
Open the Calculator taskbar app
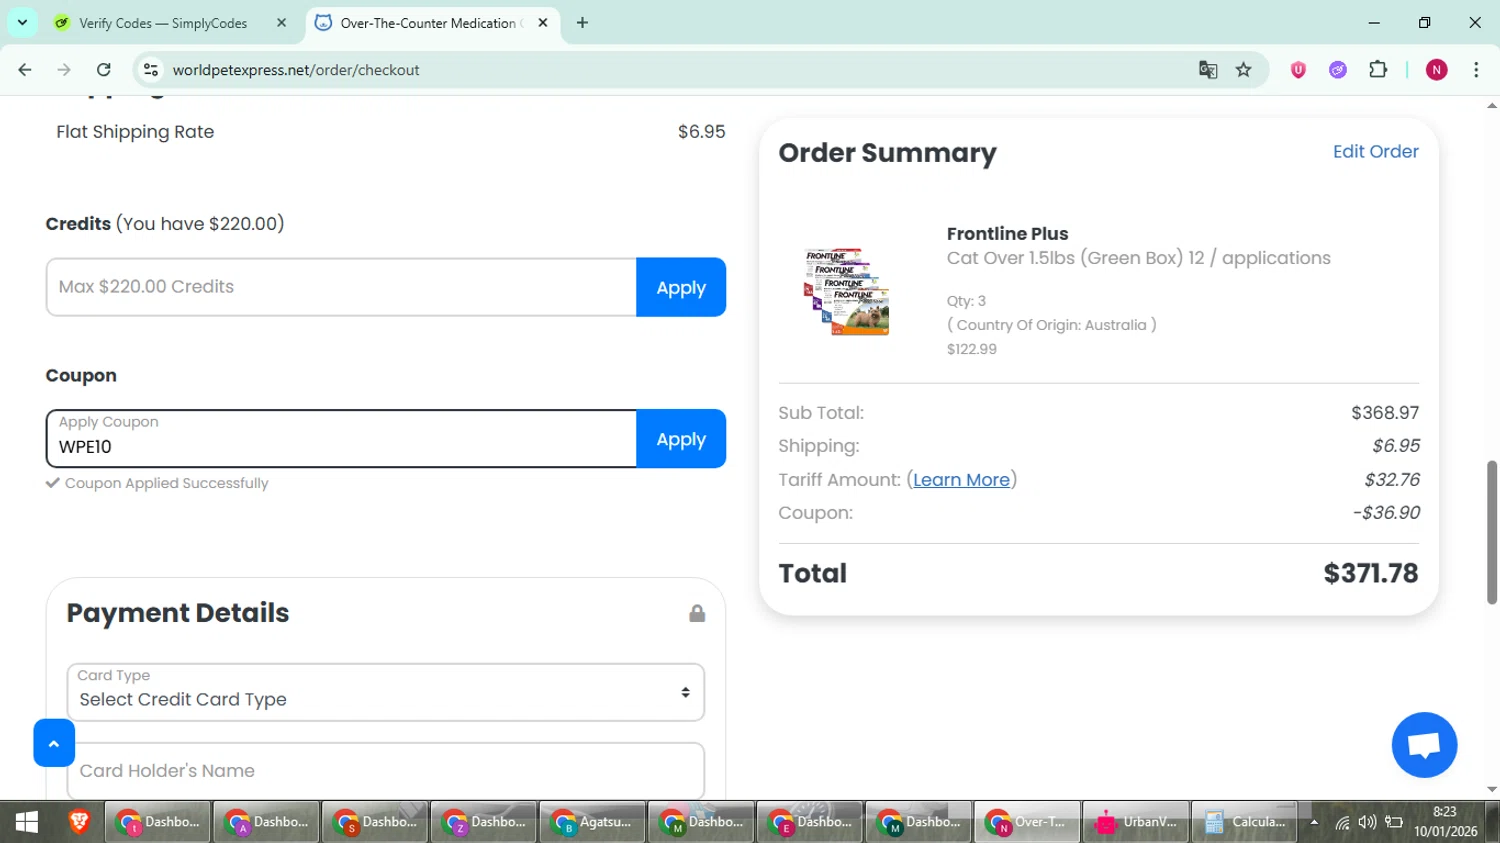(1245, 822)
